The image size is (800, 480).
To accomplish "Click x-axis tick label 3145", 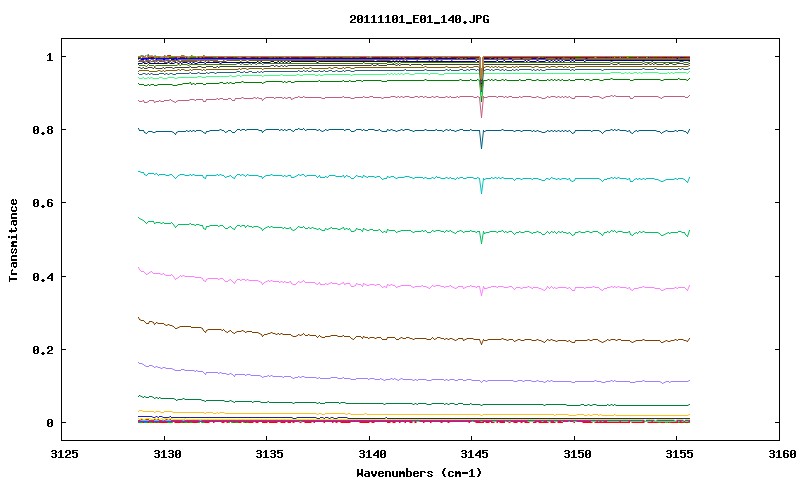I will pyautogui.click(x=474, y=454).
